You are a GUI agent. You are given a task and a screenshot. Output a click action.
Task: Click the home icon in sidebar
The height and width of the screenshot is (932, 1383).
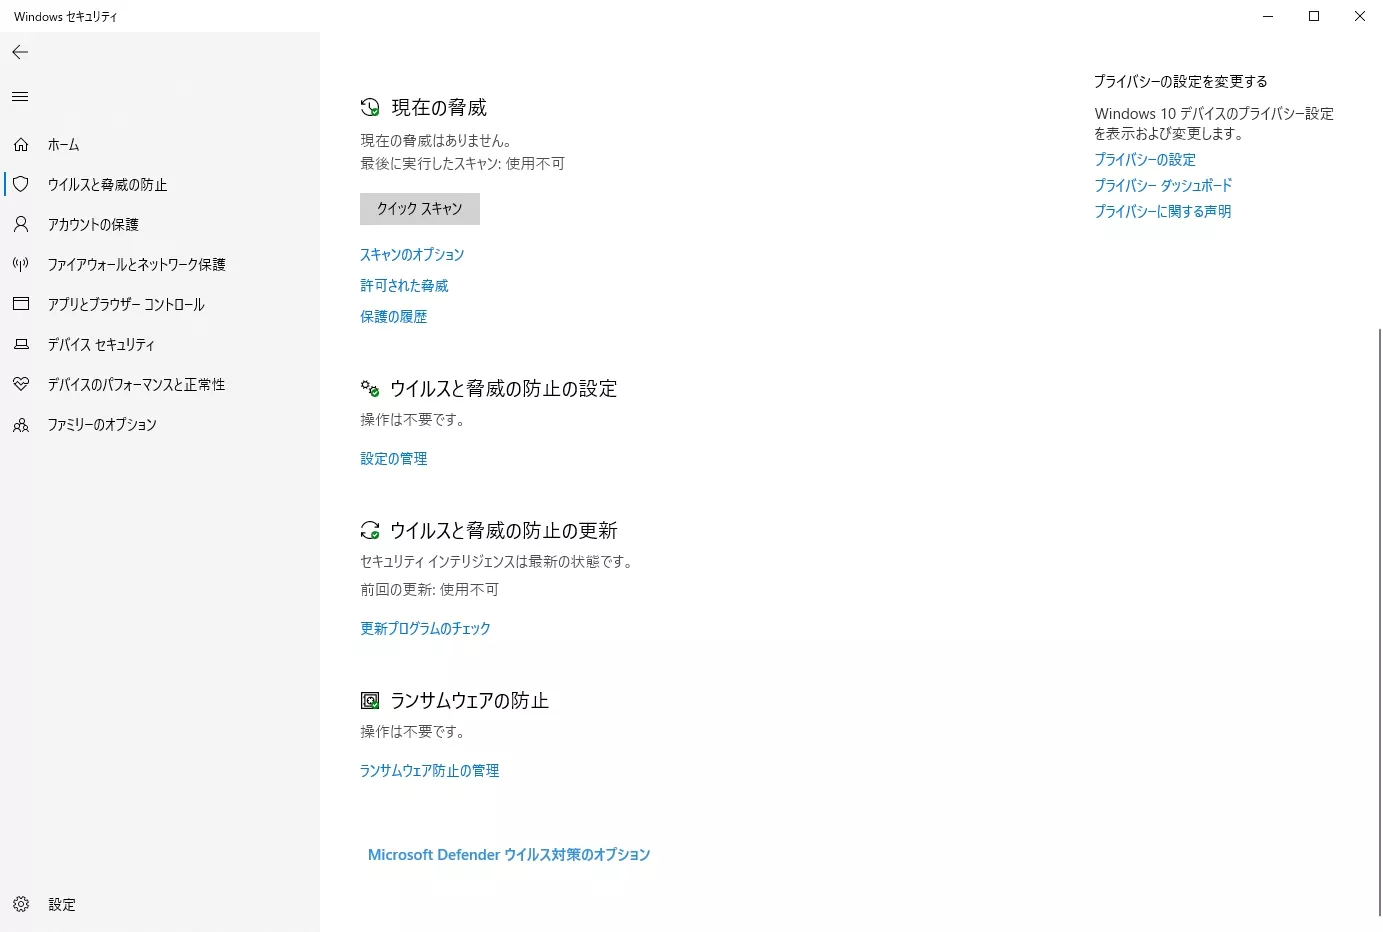click(21, 145)
